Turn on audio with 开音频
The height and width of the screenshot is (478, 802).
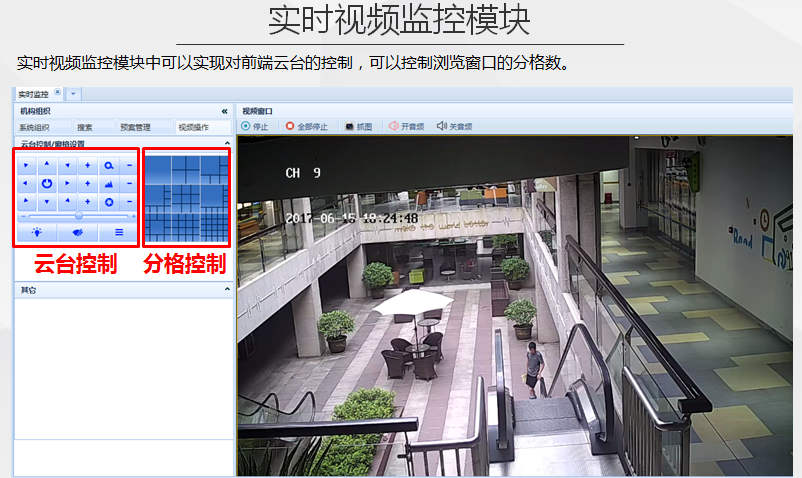pos(407,127)
